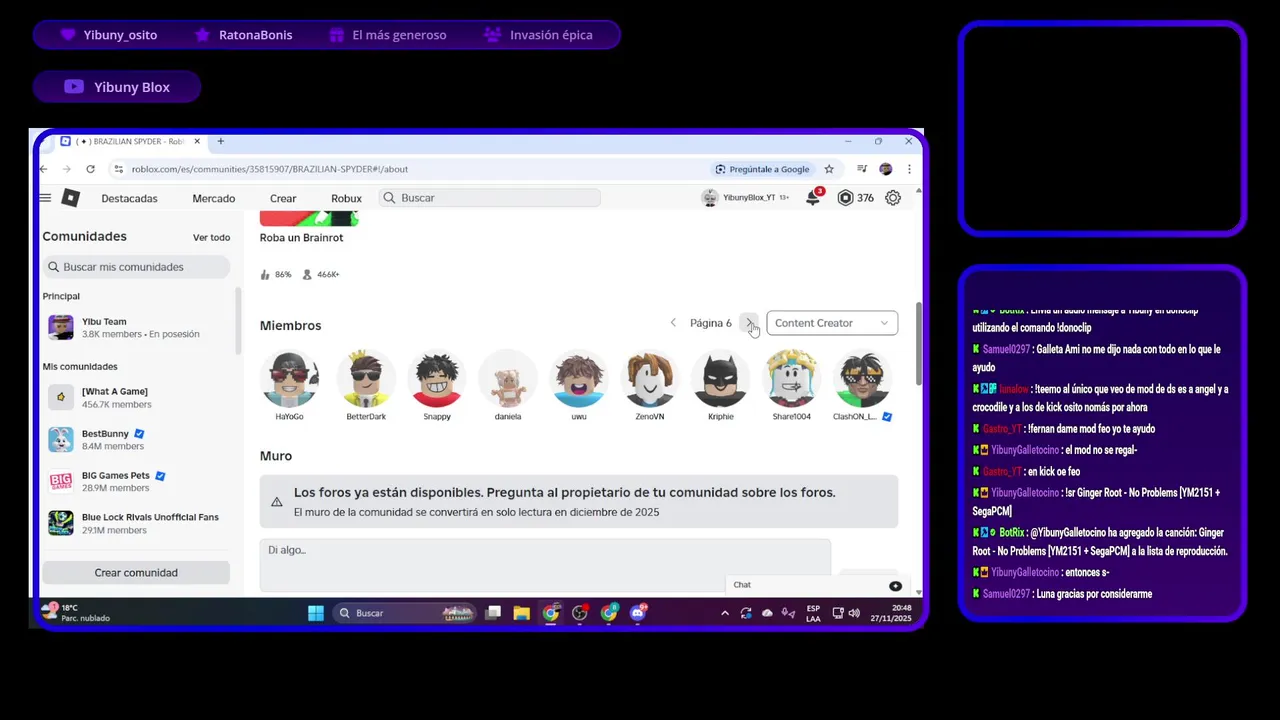
Task: Open the Crear menu item
Action: (x=283, y=198)
